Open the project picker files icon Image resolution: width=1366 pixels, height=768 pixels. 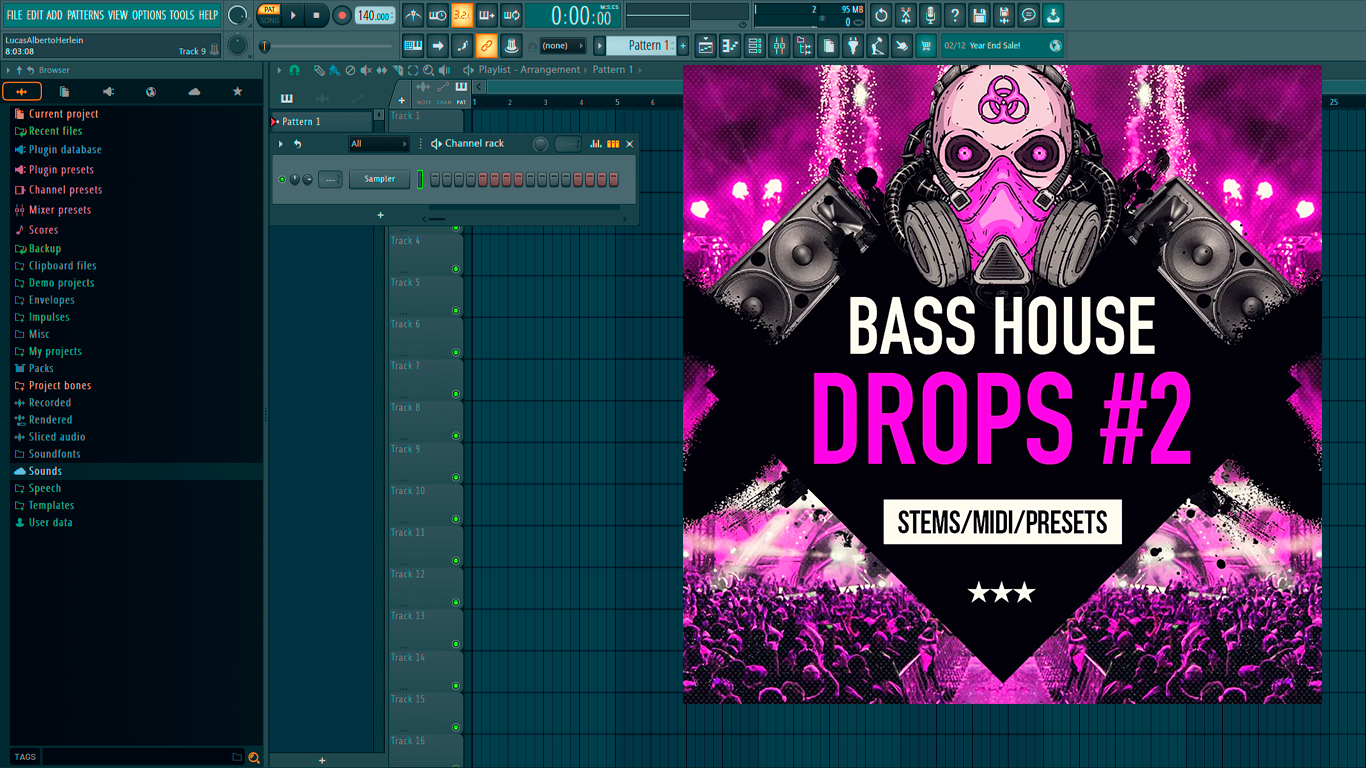pos(829,45)
